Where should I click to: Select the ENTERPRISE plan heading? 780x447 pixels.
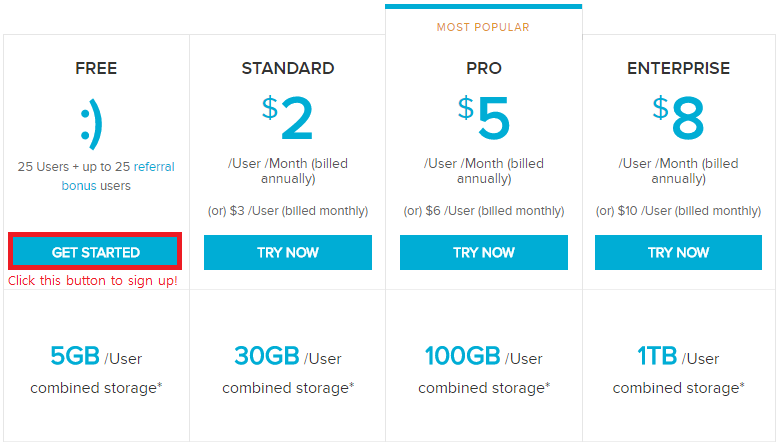[679, 69]
